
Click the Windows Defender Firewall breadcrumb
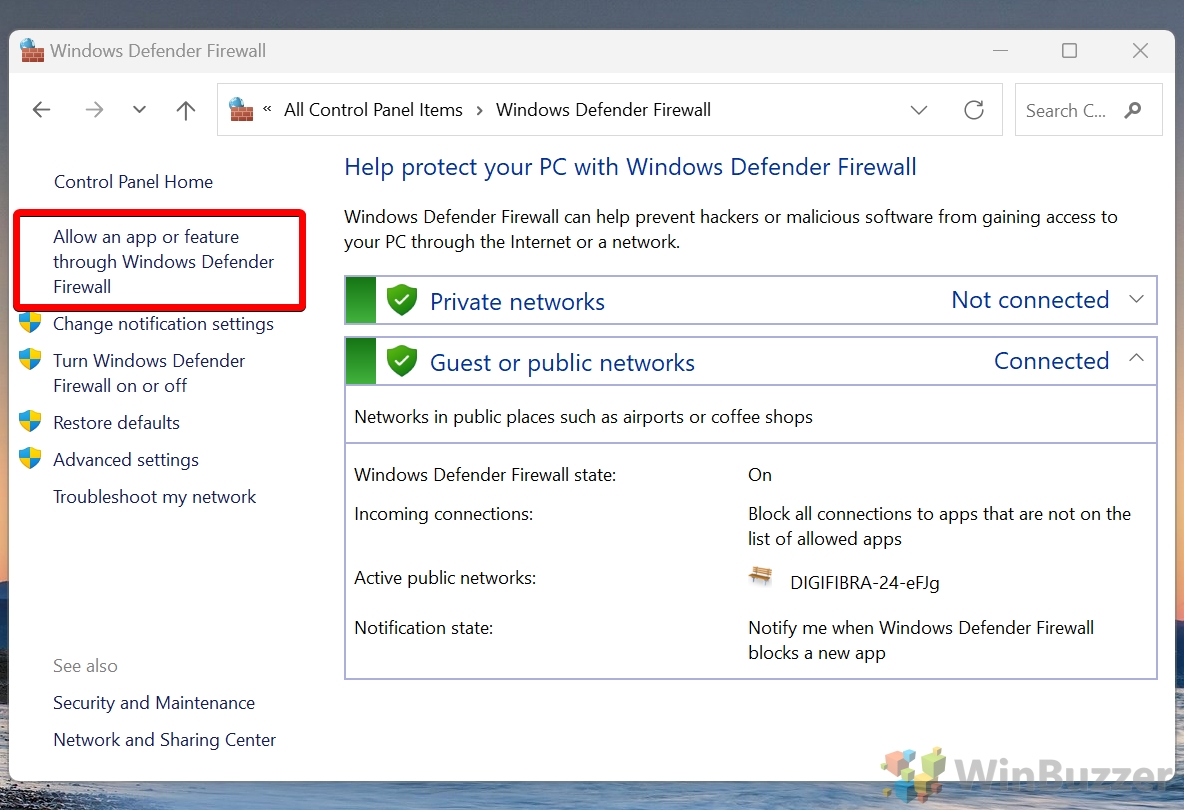(603, 110)
